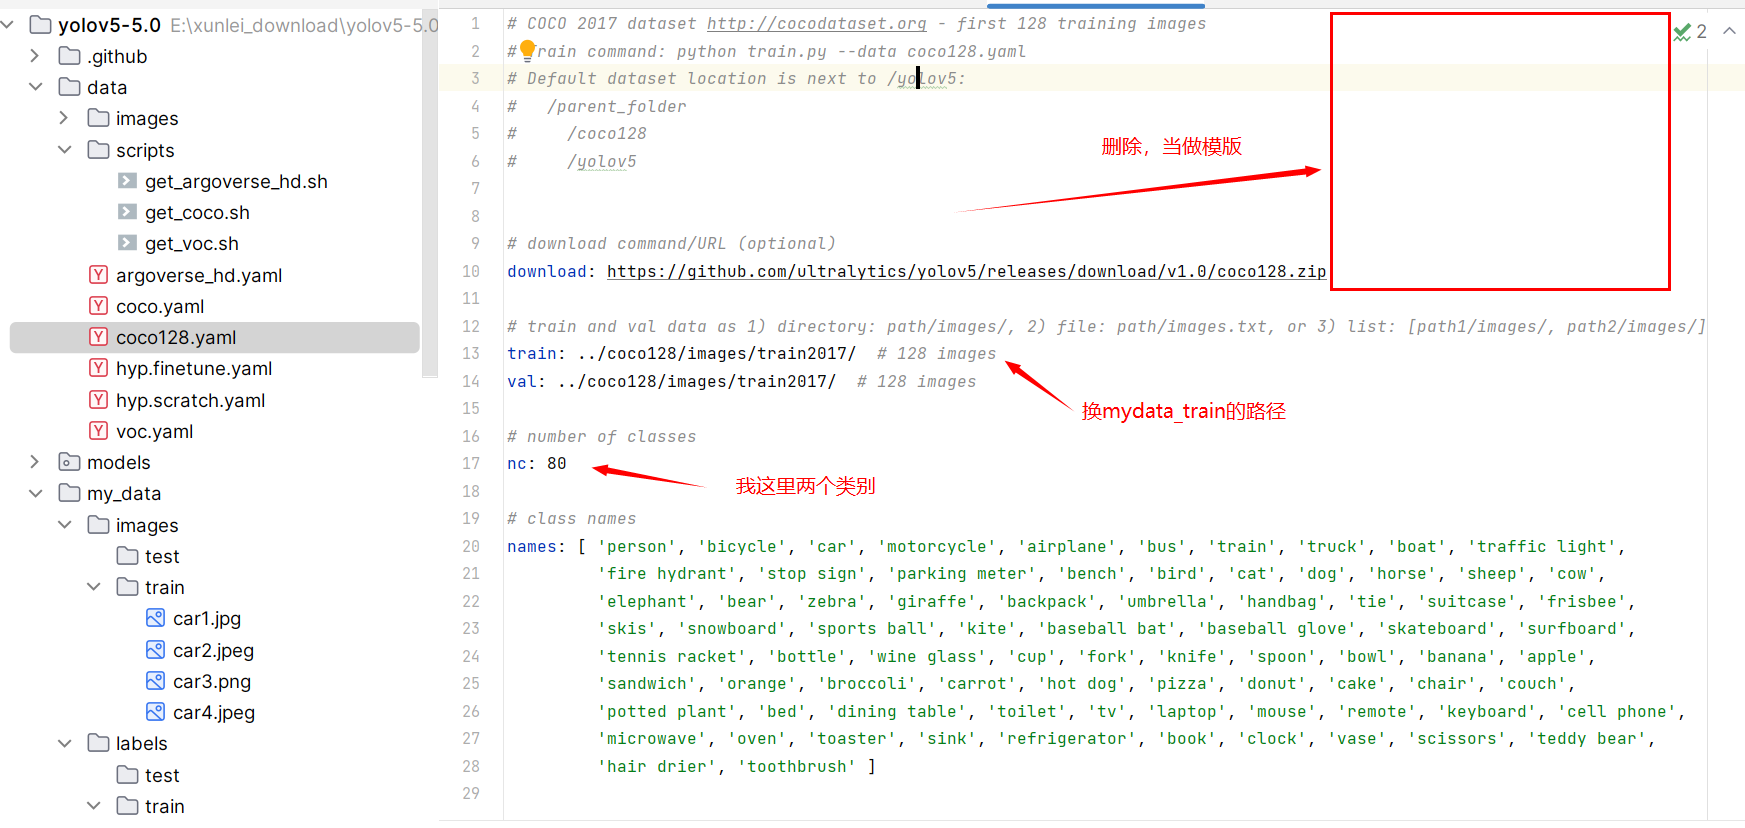
Task: Collapse the labels train folder arrow
Action: click(x=94, y=806)
